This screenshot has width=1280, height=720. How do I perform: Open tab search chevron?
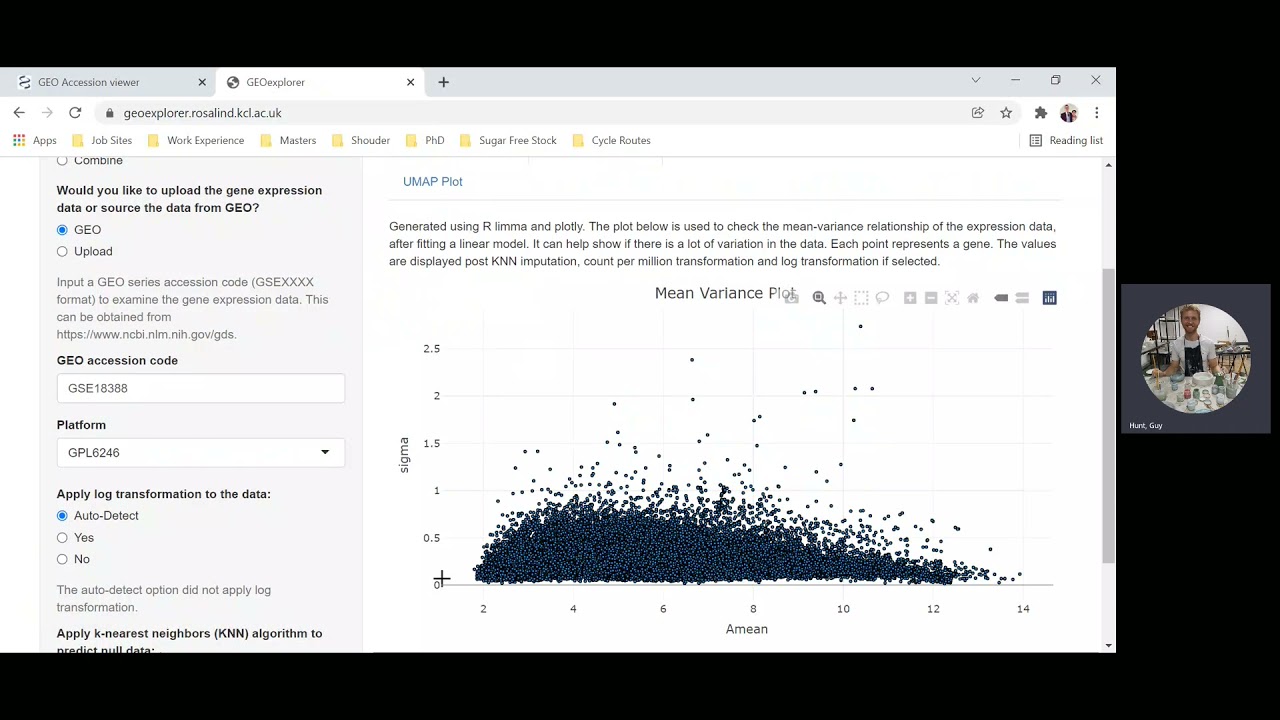click(x=976, y=80)
